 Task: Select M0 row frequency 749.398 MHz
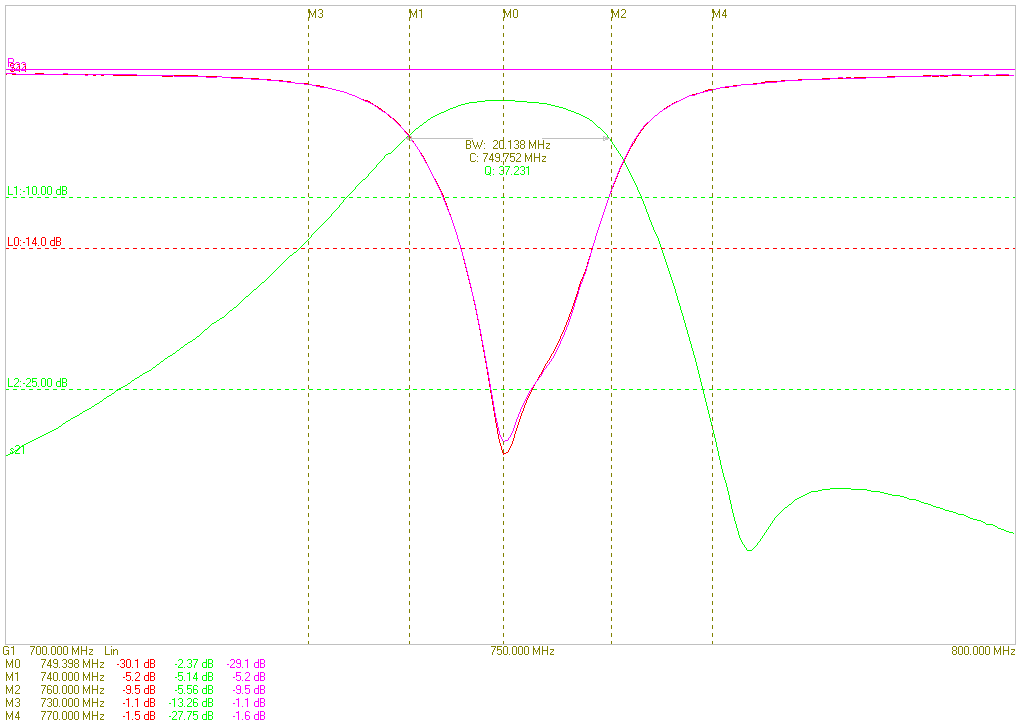tap(72, 664)
